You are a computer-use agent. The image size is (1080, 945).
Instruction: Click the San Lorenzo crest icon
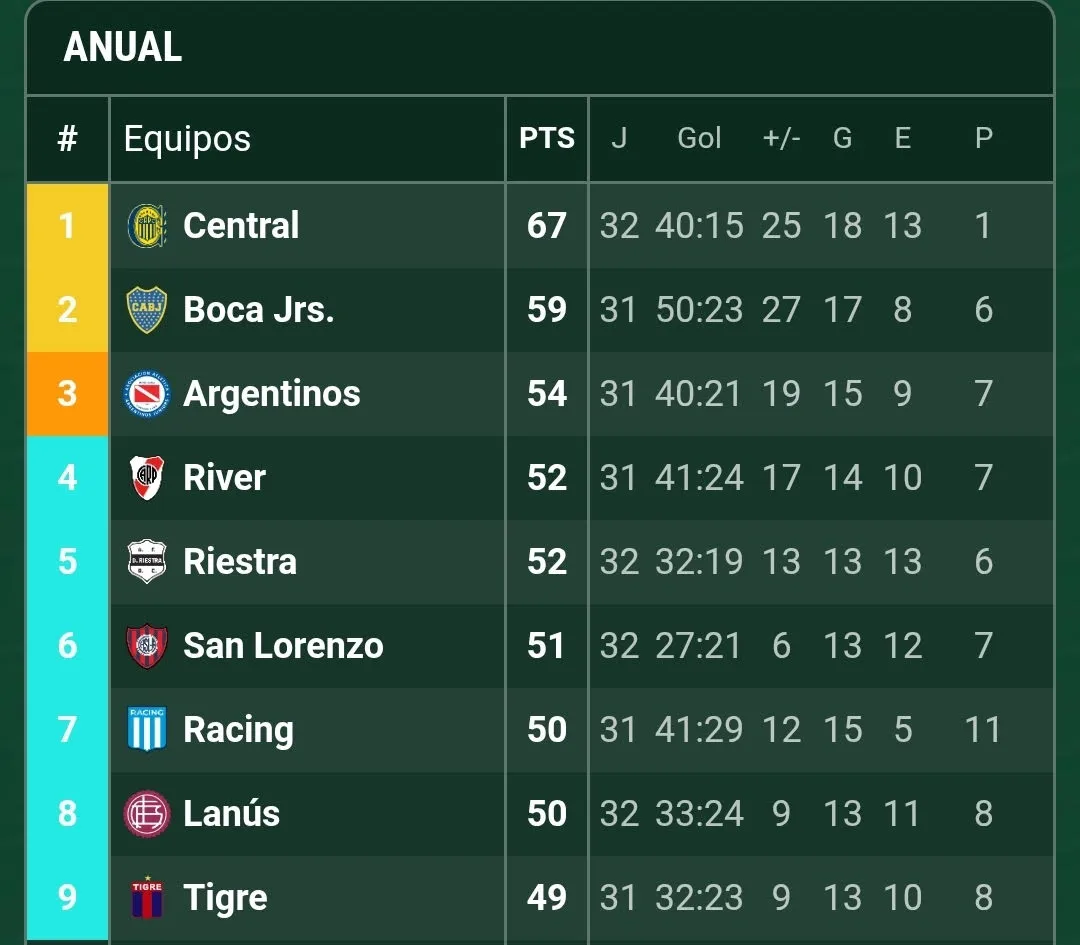click(x=146, y=646)
